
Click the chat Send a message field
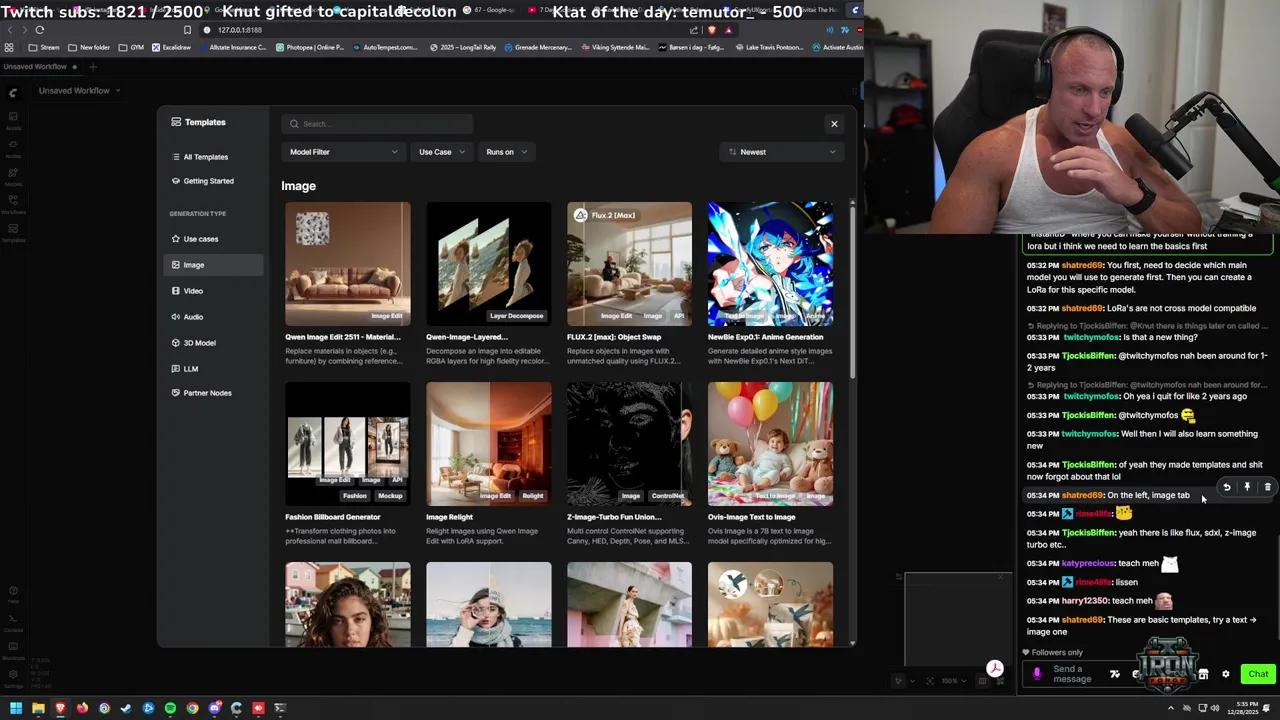1078,674
